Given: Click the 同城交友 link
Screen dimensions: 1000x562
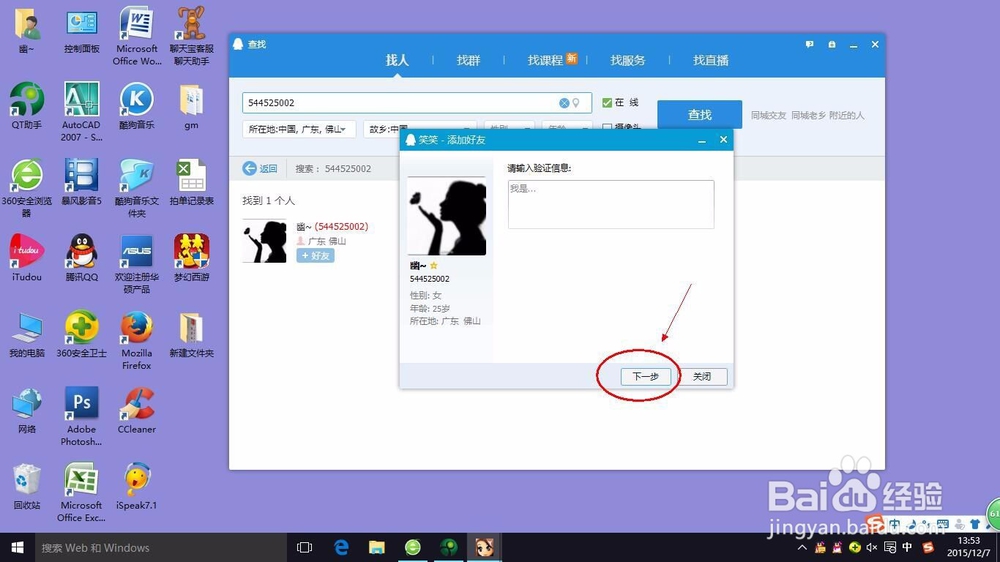Looking at the screenshot, I should tap(768, 115).
